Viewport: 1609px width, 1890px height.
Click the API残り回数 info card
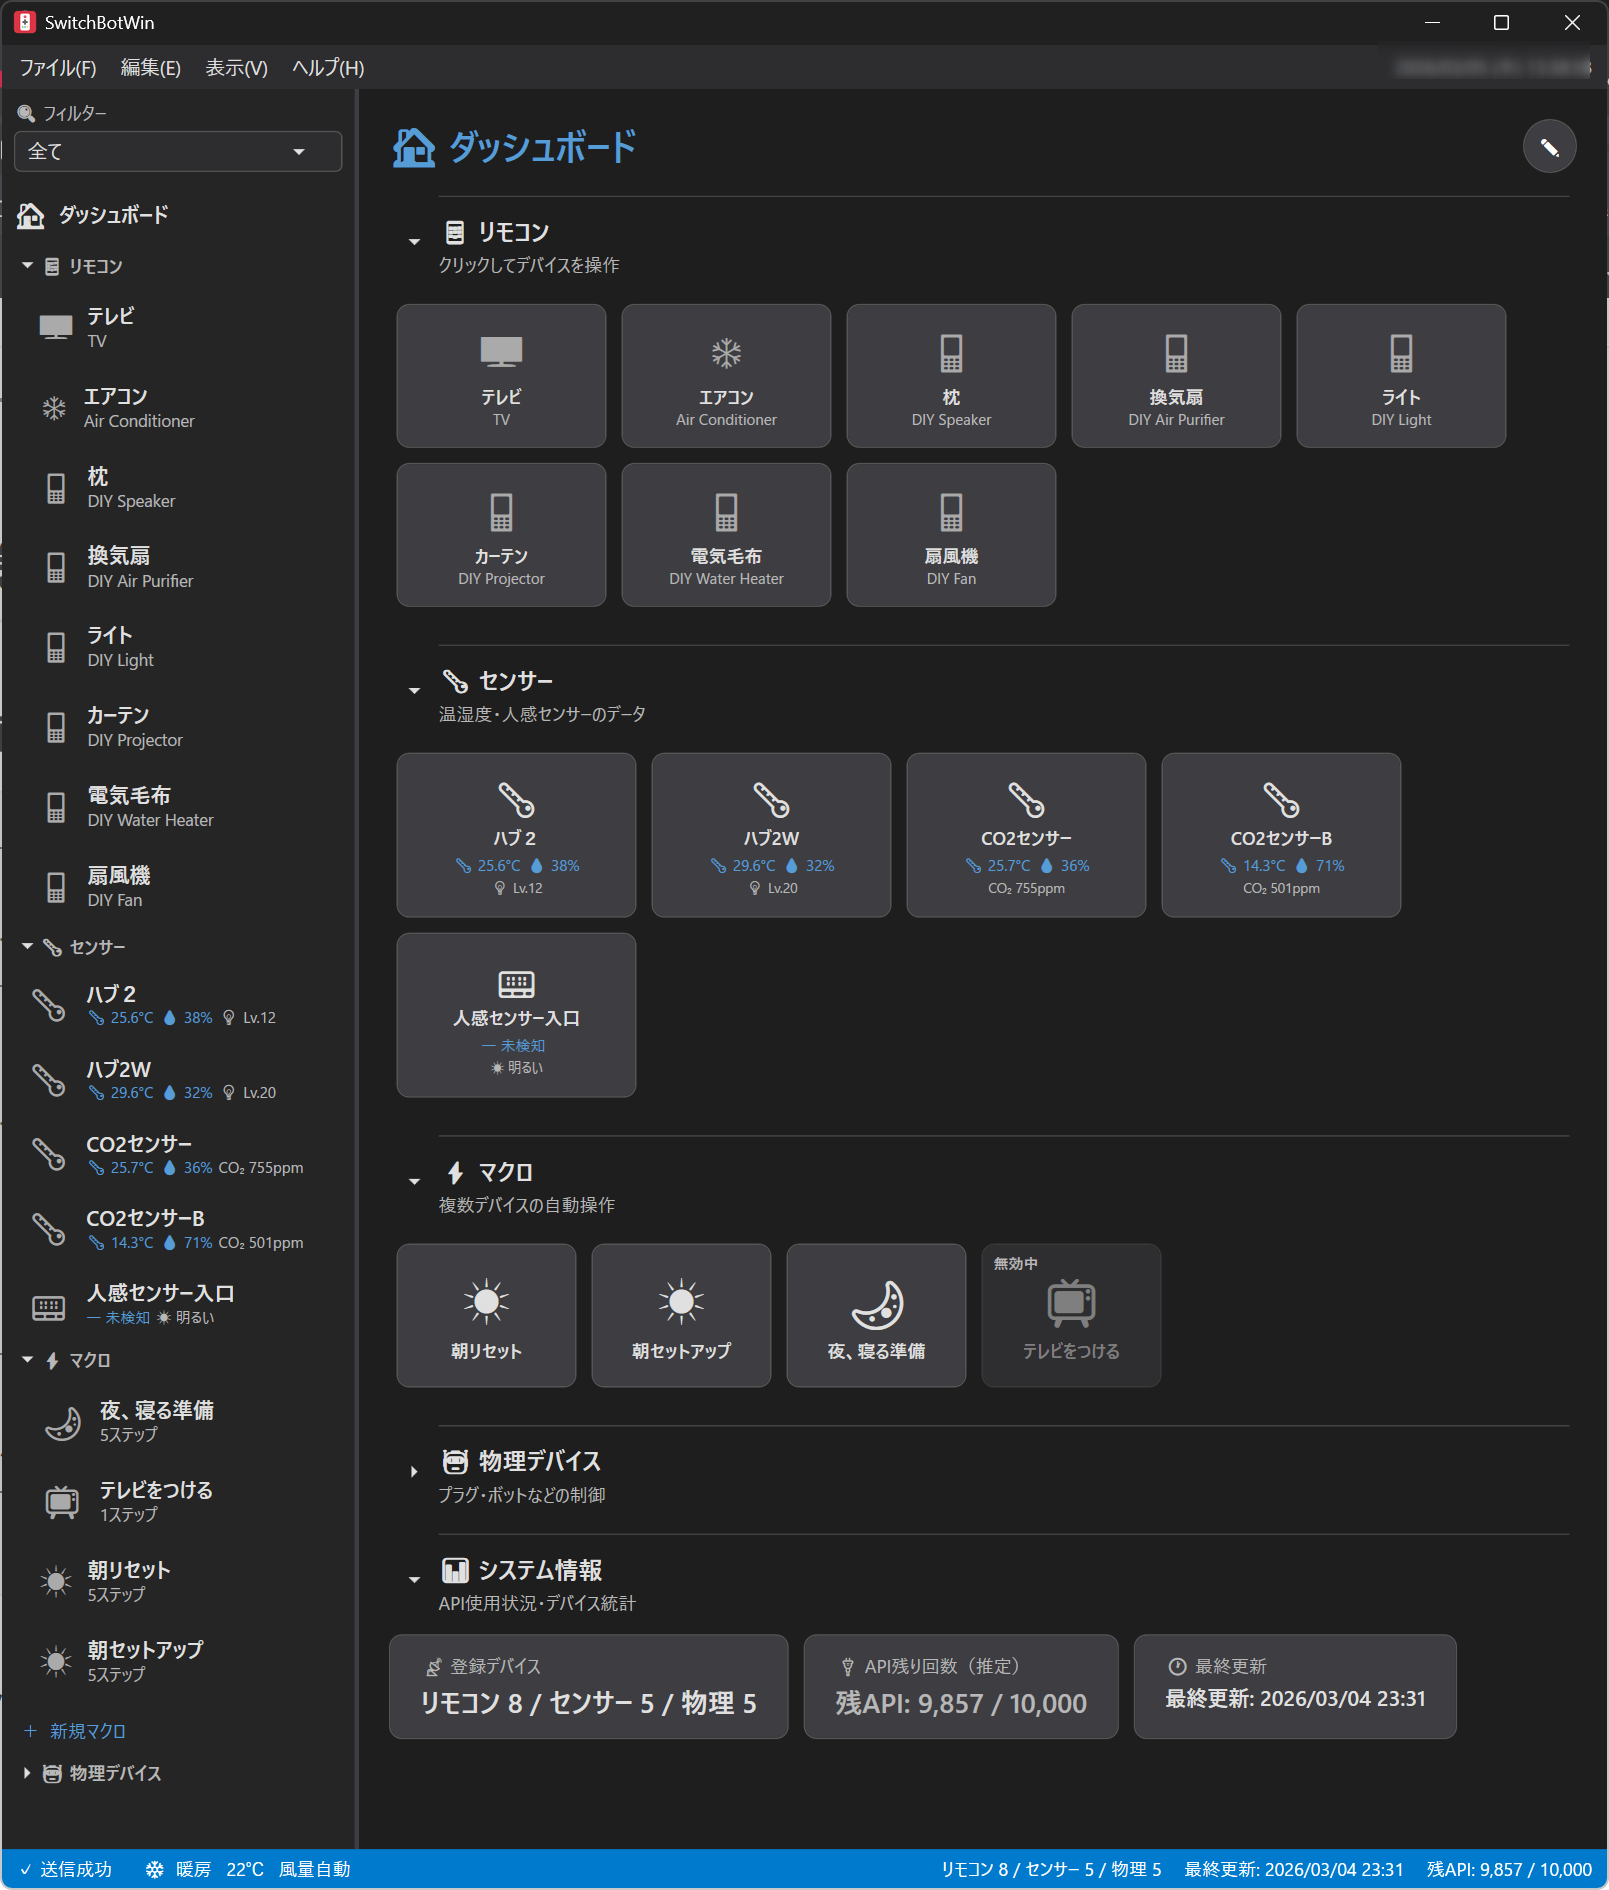pos(960,1687)
